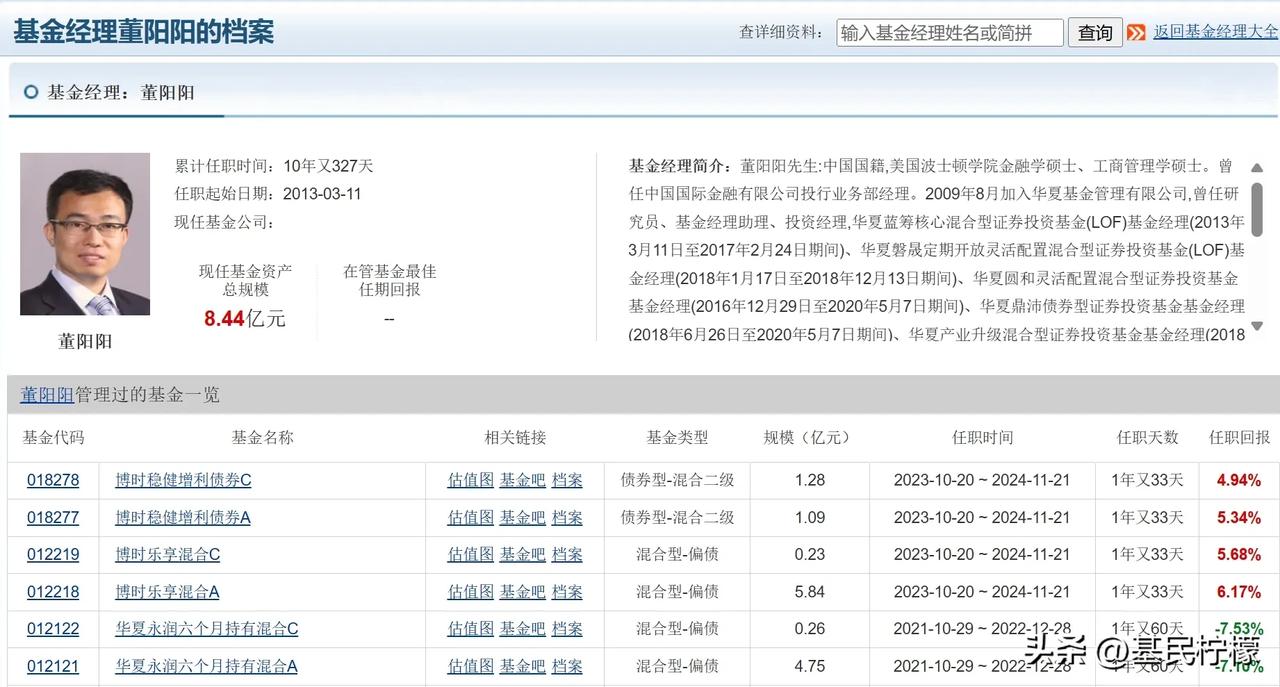Click the 8.44亿元 total asset value

coord(245,319)
